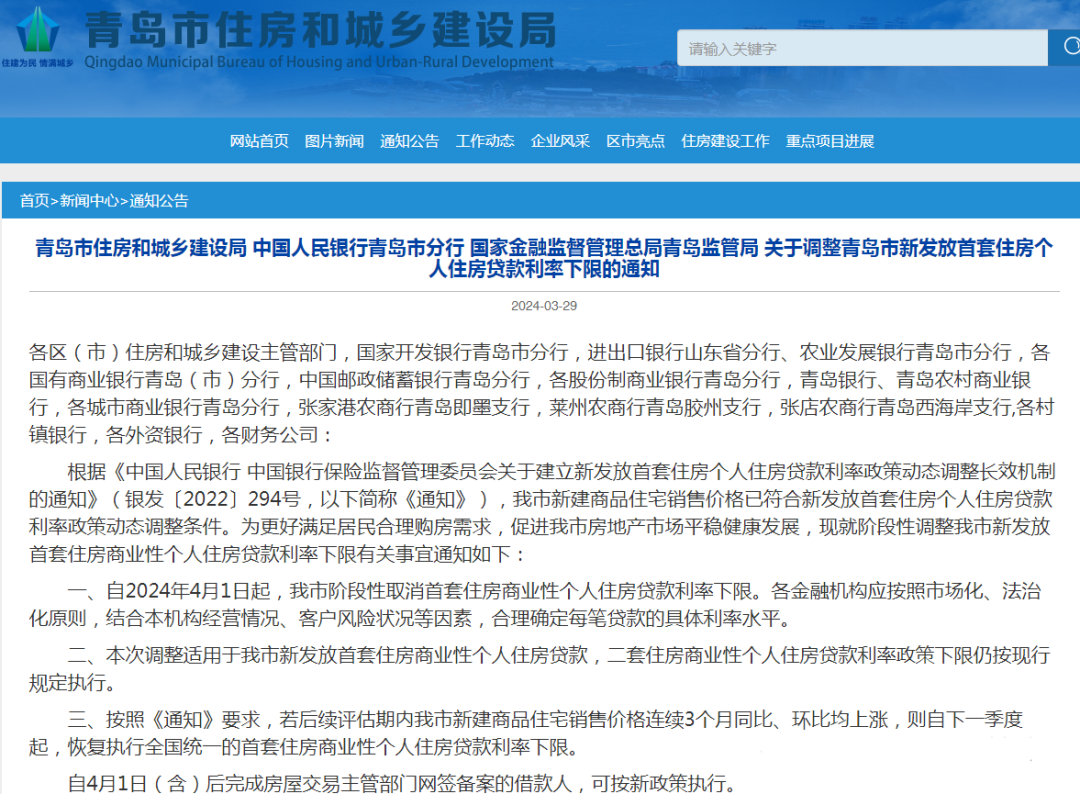The width and height of the screenshot is (1080, 794).
Task: Click the publish date 2024-03-29
Action: click(544, 306)
